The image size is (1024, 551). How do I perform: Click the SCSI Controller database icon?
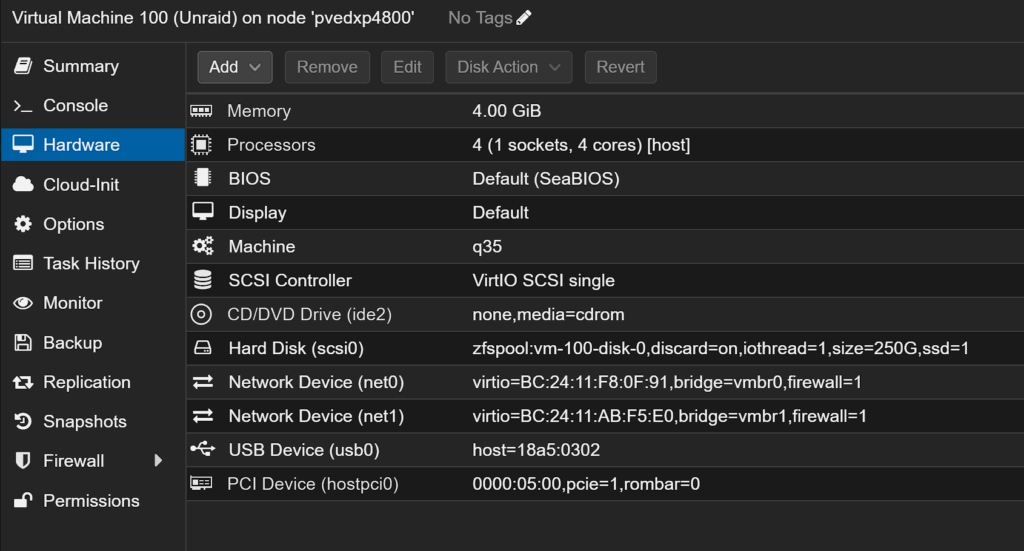[202, 280]
